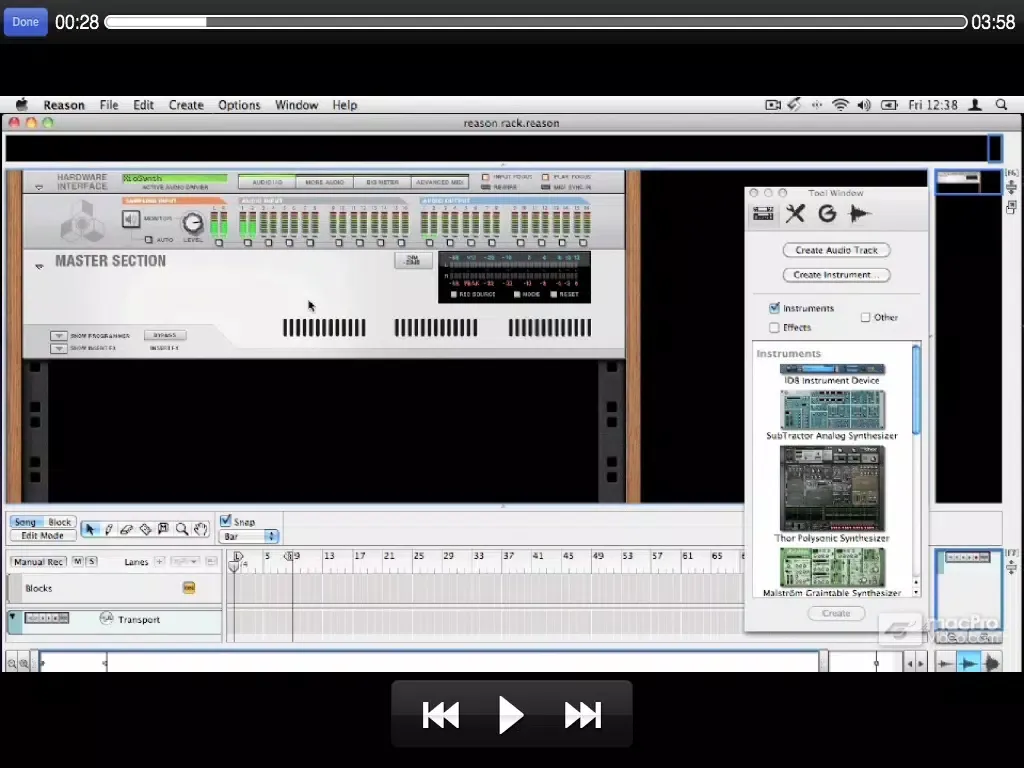Select the Pencil tool
The image size is (1024, 768).
pos(108,529)
